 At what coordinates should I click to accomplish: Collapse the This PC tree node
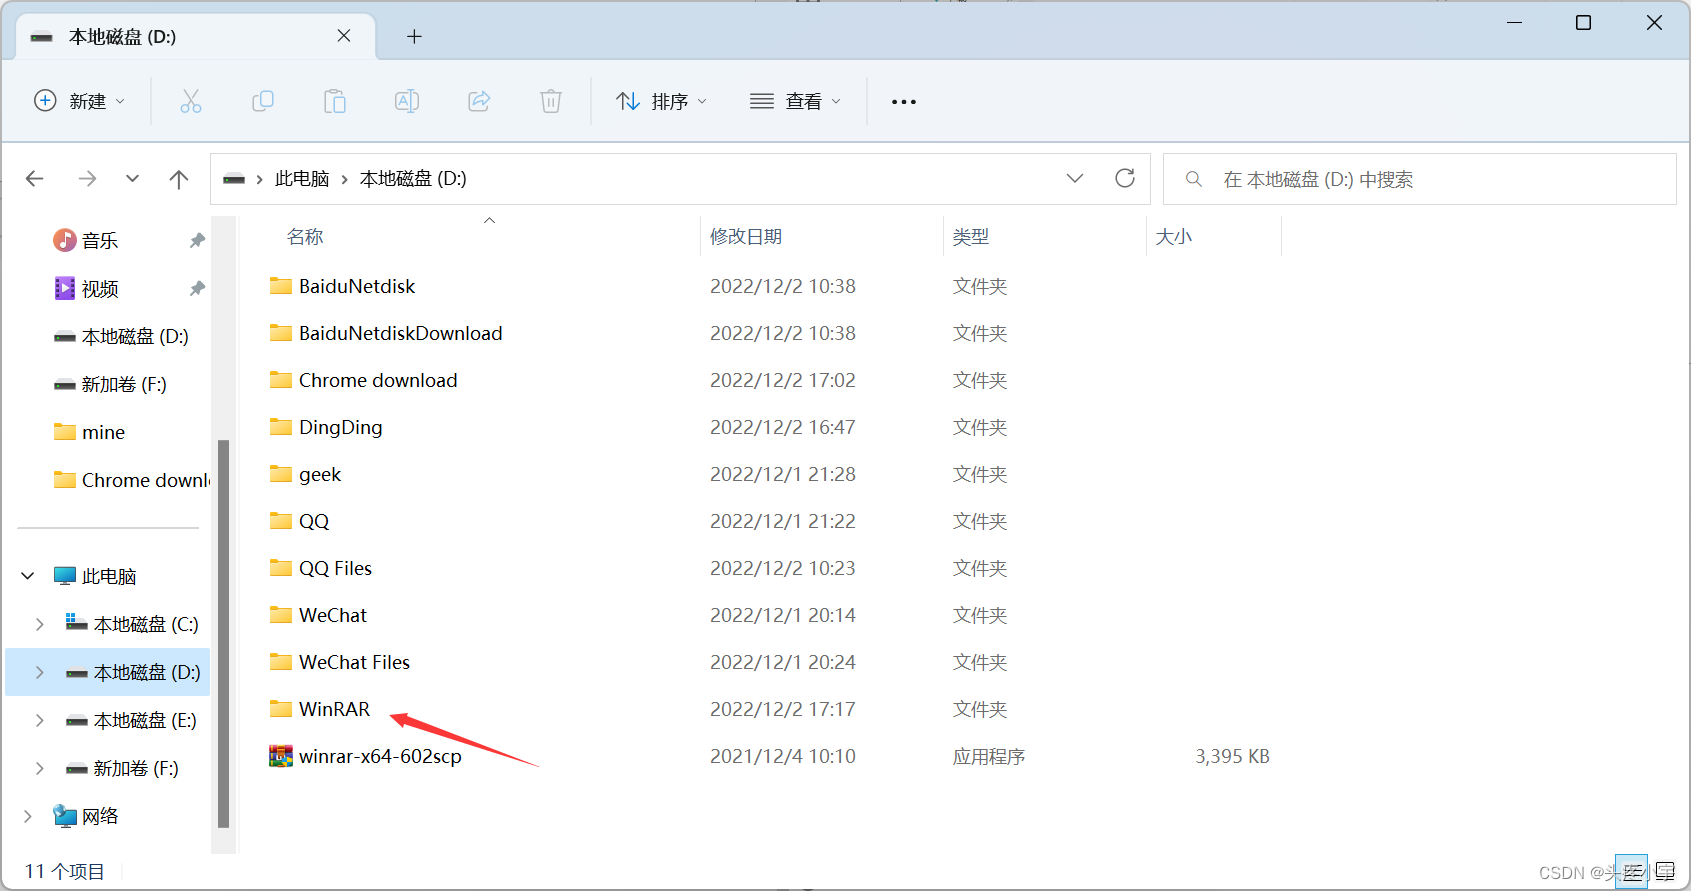pyautogui.click(x=28, y=576)
